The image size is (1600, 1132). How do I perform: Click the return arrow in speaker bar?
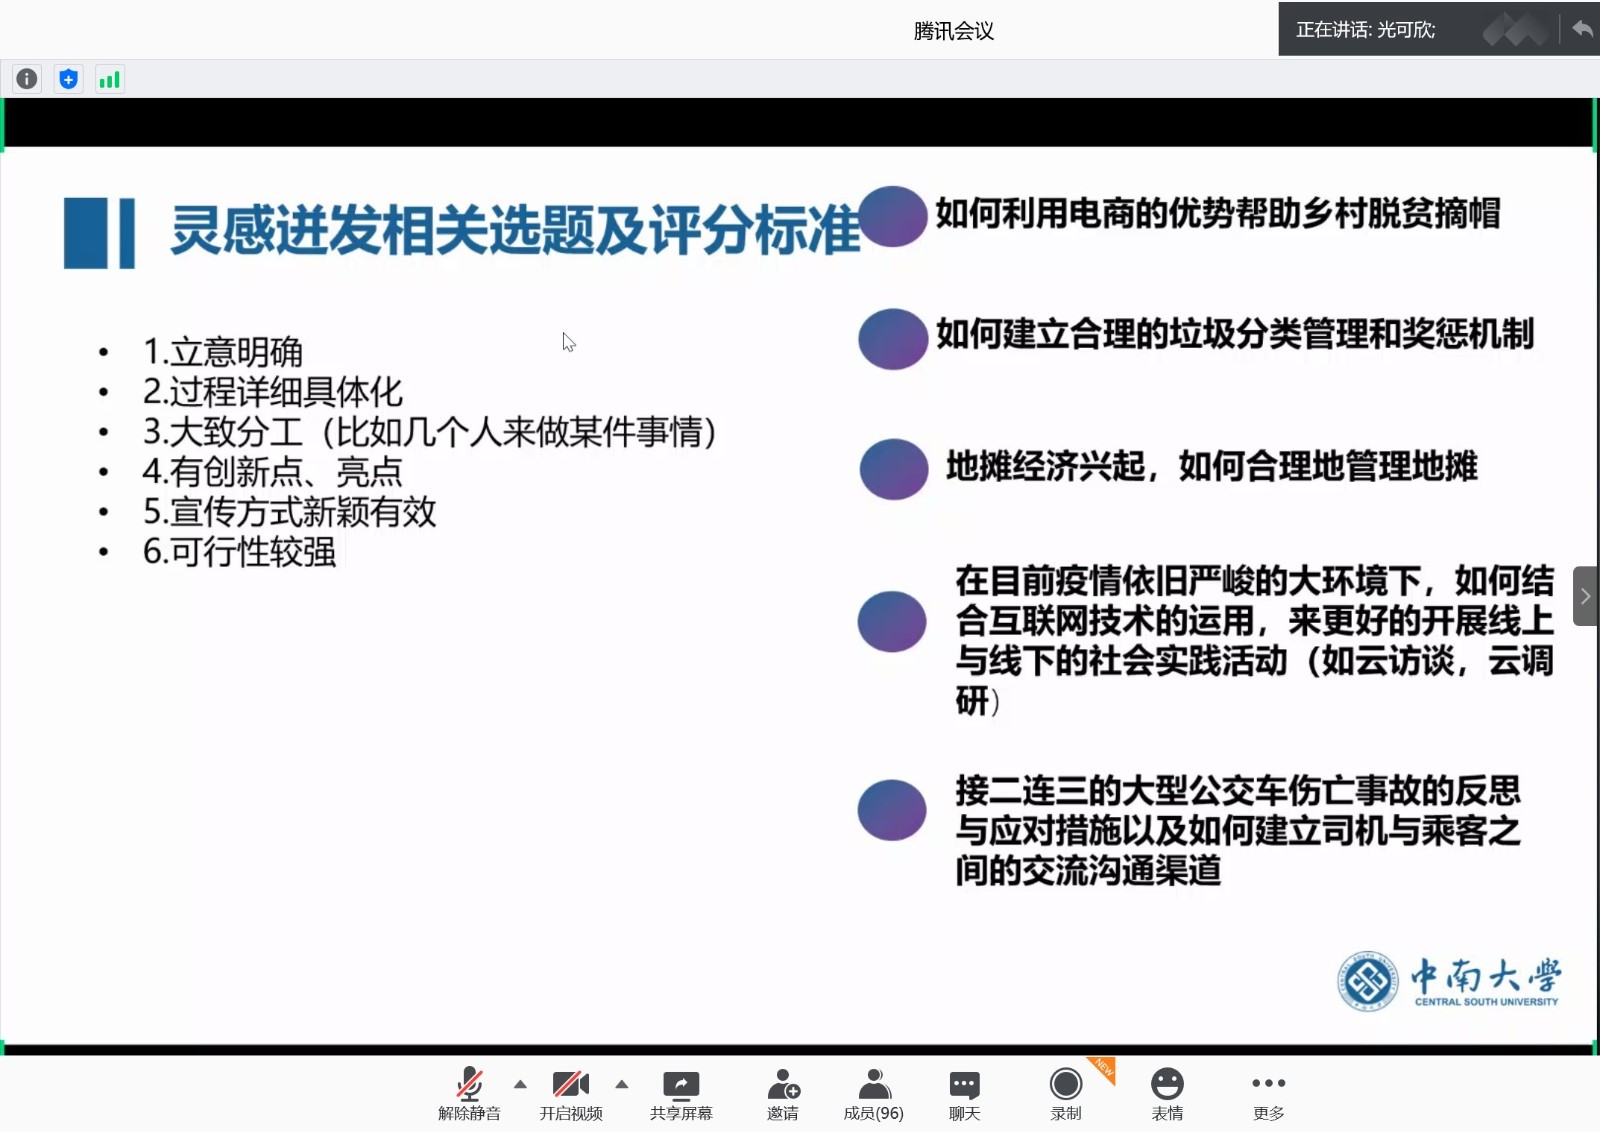click(1581, 29)
